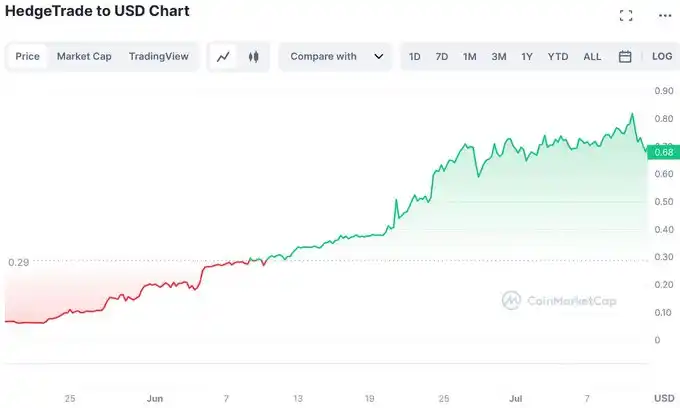This screenshot has width=680, height=408.
Task: Set chart range to 1M
Action: coord(469,57)
